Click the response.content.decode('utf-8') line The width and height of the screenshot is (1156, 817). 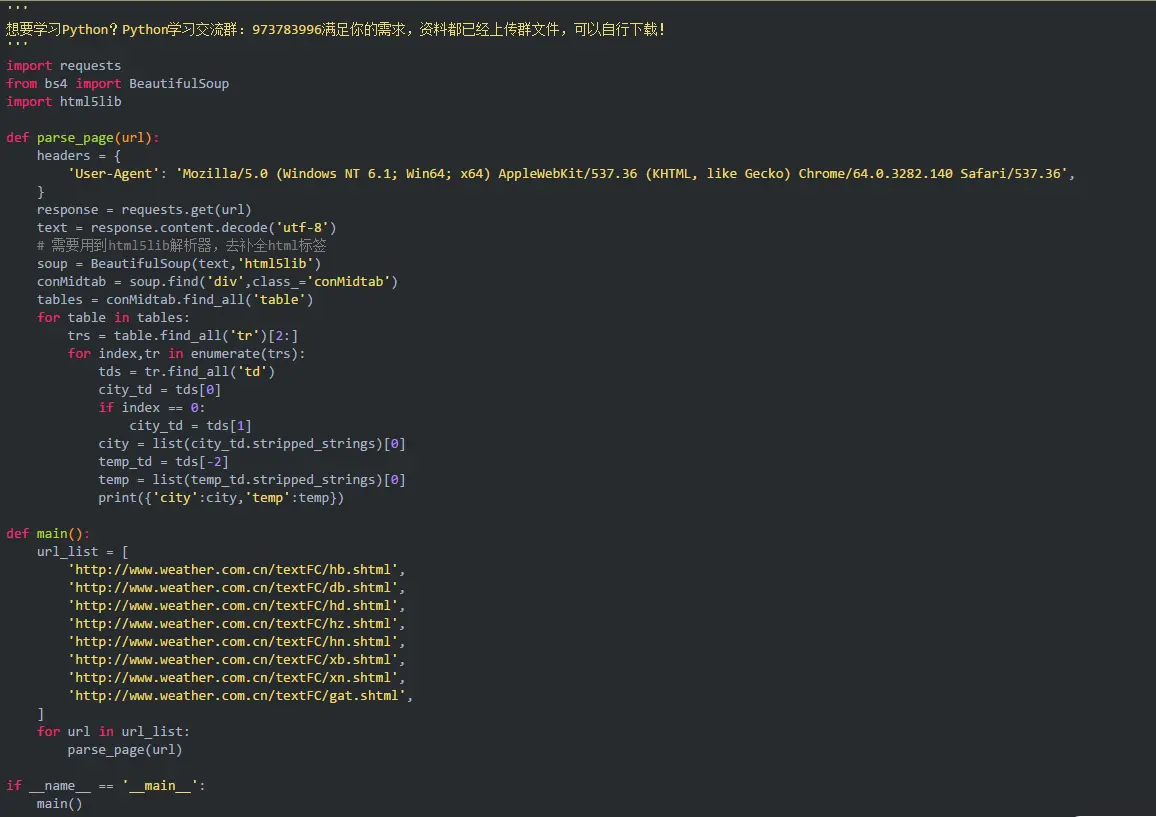coord(187,227)
